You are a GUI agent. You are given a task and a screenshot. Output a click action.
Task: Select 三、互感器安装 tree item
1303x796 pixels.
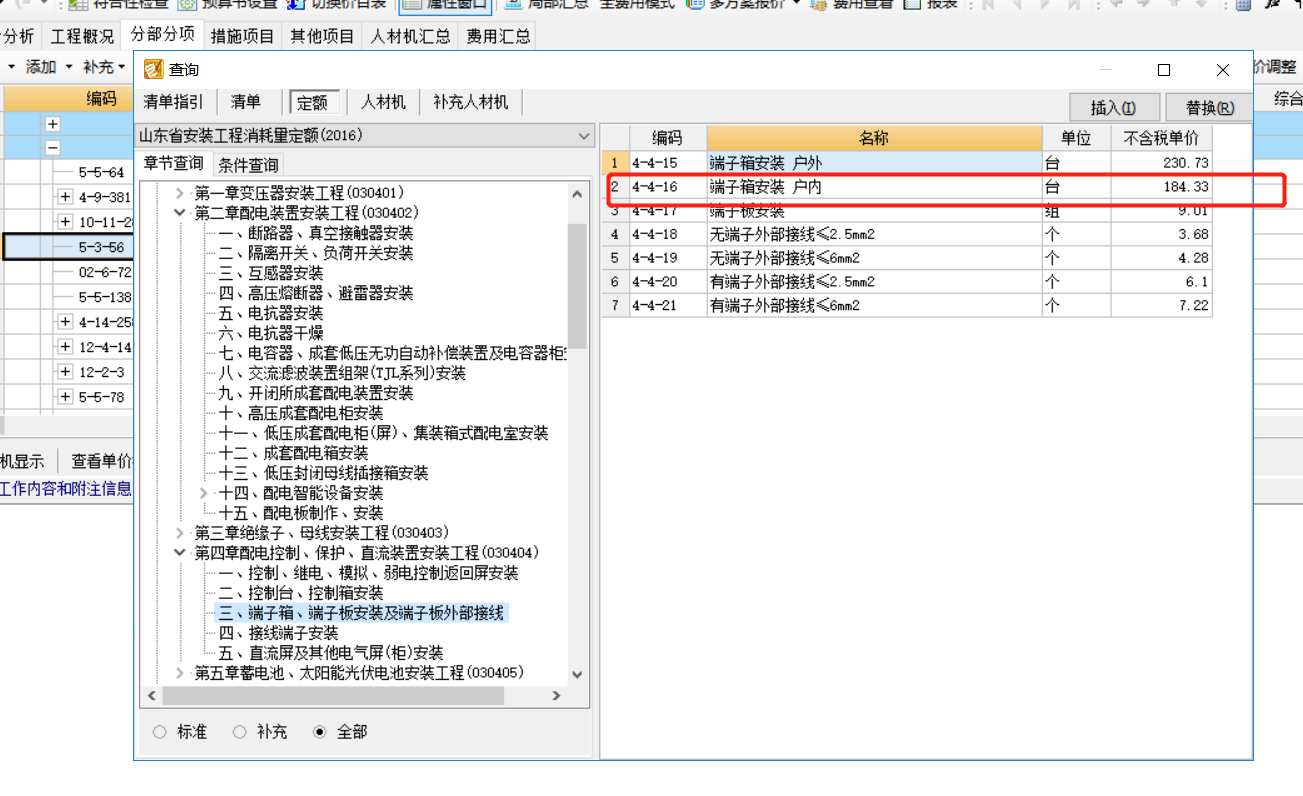click(x=271, y=273)
